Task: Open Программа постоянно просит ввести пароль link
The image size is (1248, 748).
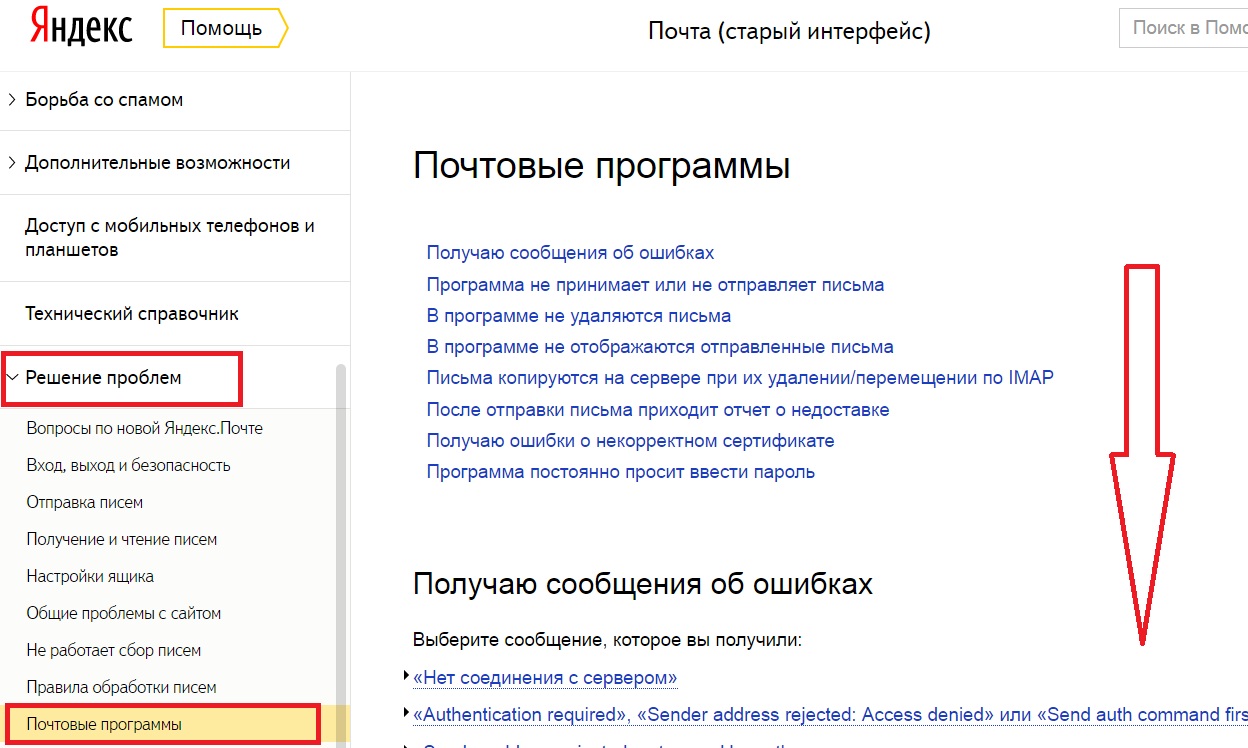Action: coord(620,472)
